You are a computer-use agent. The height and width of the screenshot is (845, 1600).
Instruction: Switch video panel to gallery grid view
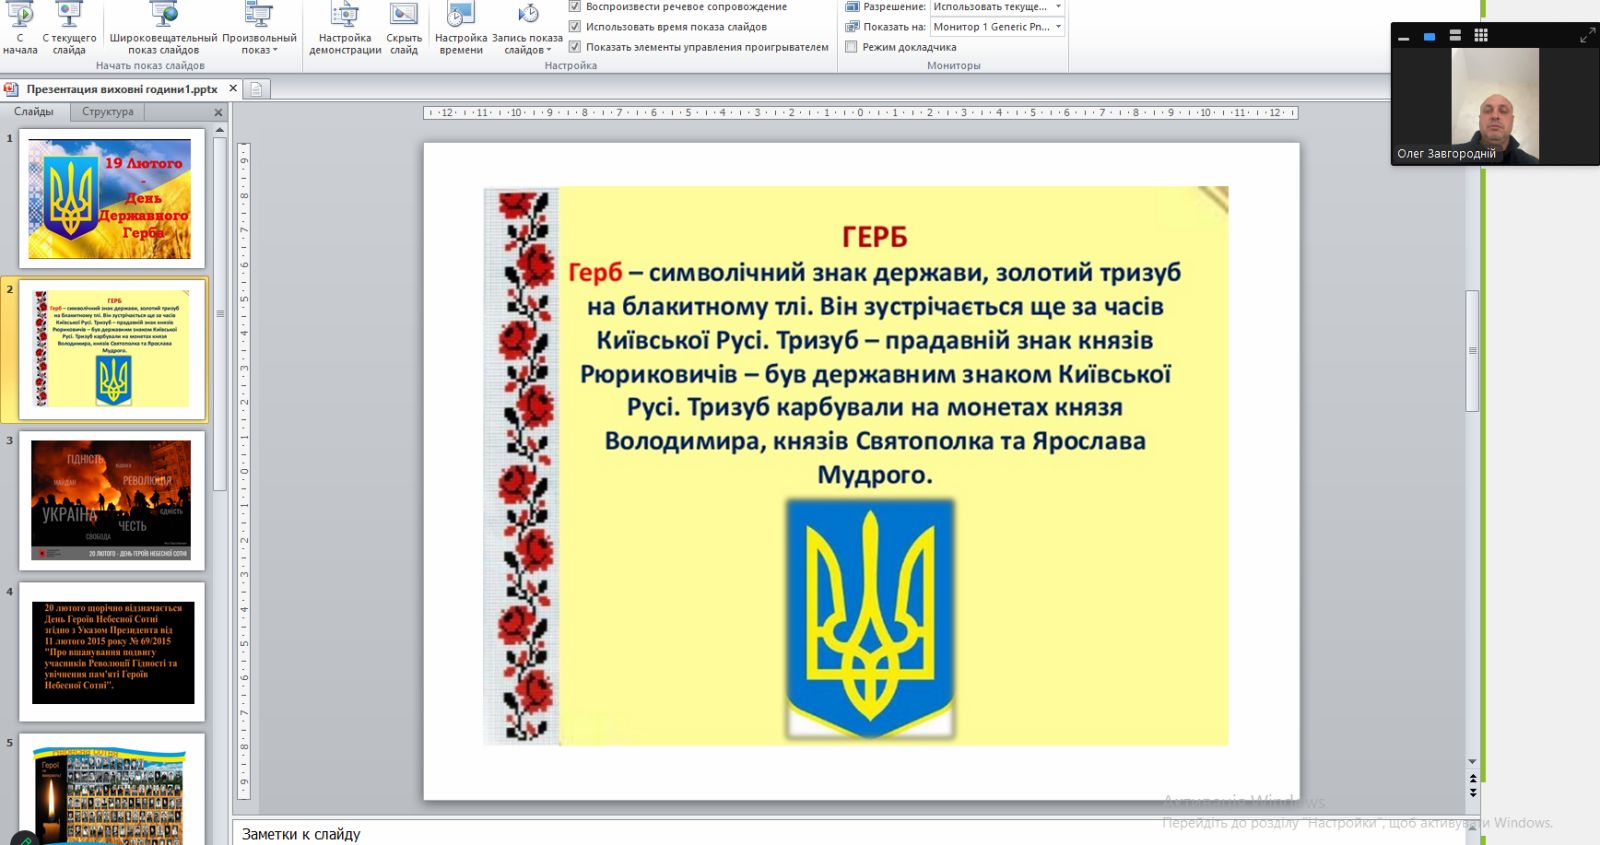[x=1481, y=36]
